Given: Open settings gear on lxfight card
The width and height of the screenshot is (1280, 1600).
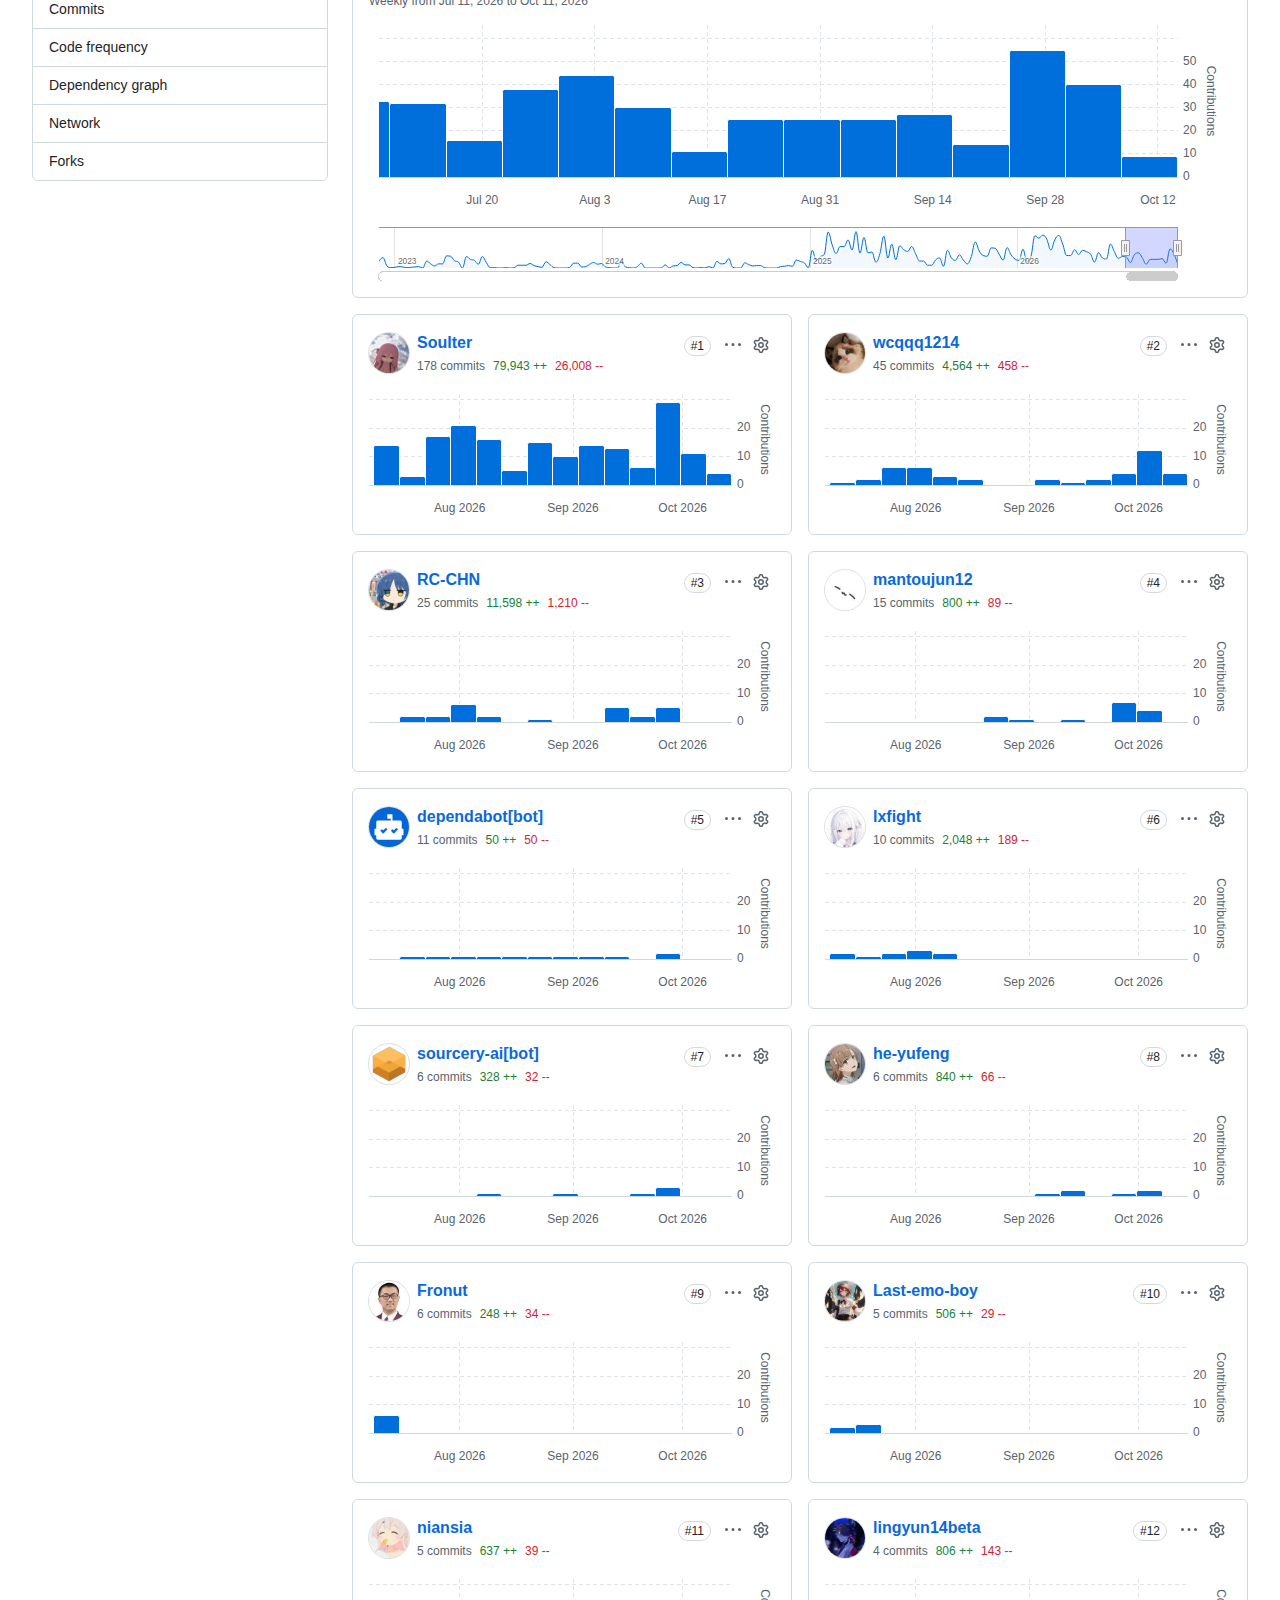Looking at the screenshot, I should point(1217,819).
